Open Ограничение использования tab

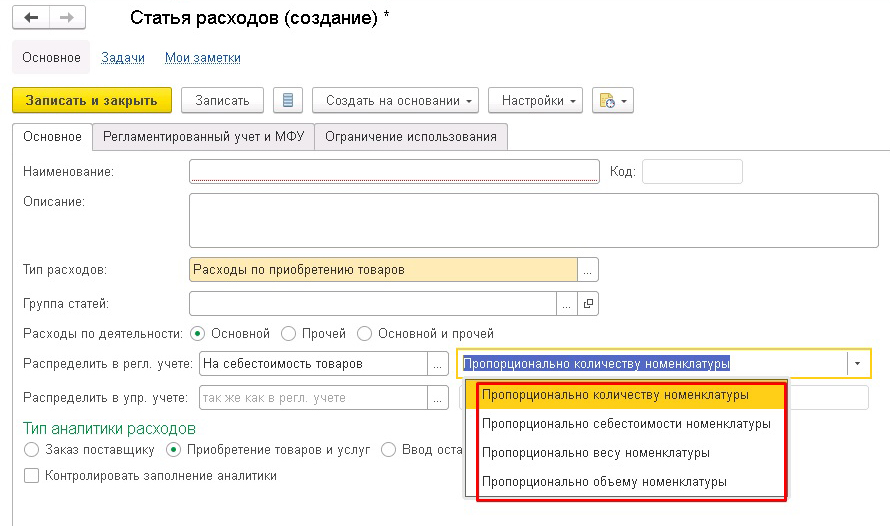click(410, 137)
